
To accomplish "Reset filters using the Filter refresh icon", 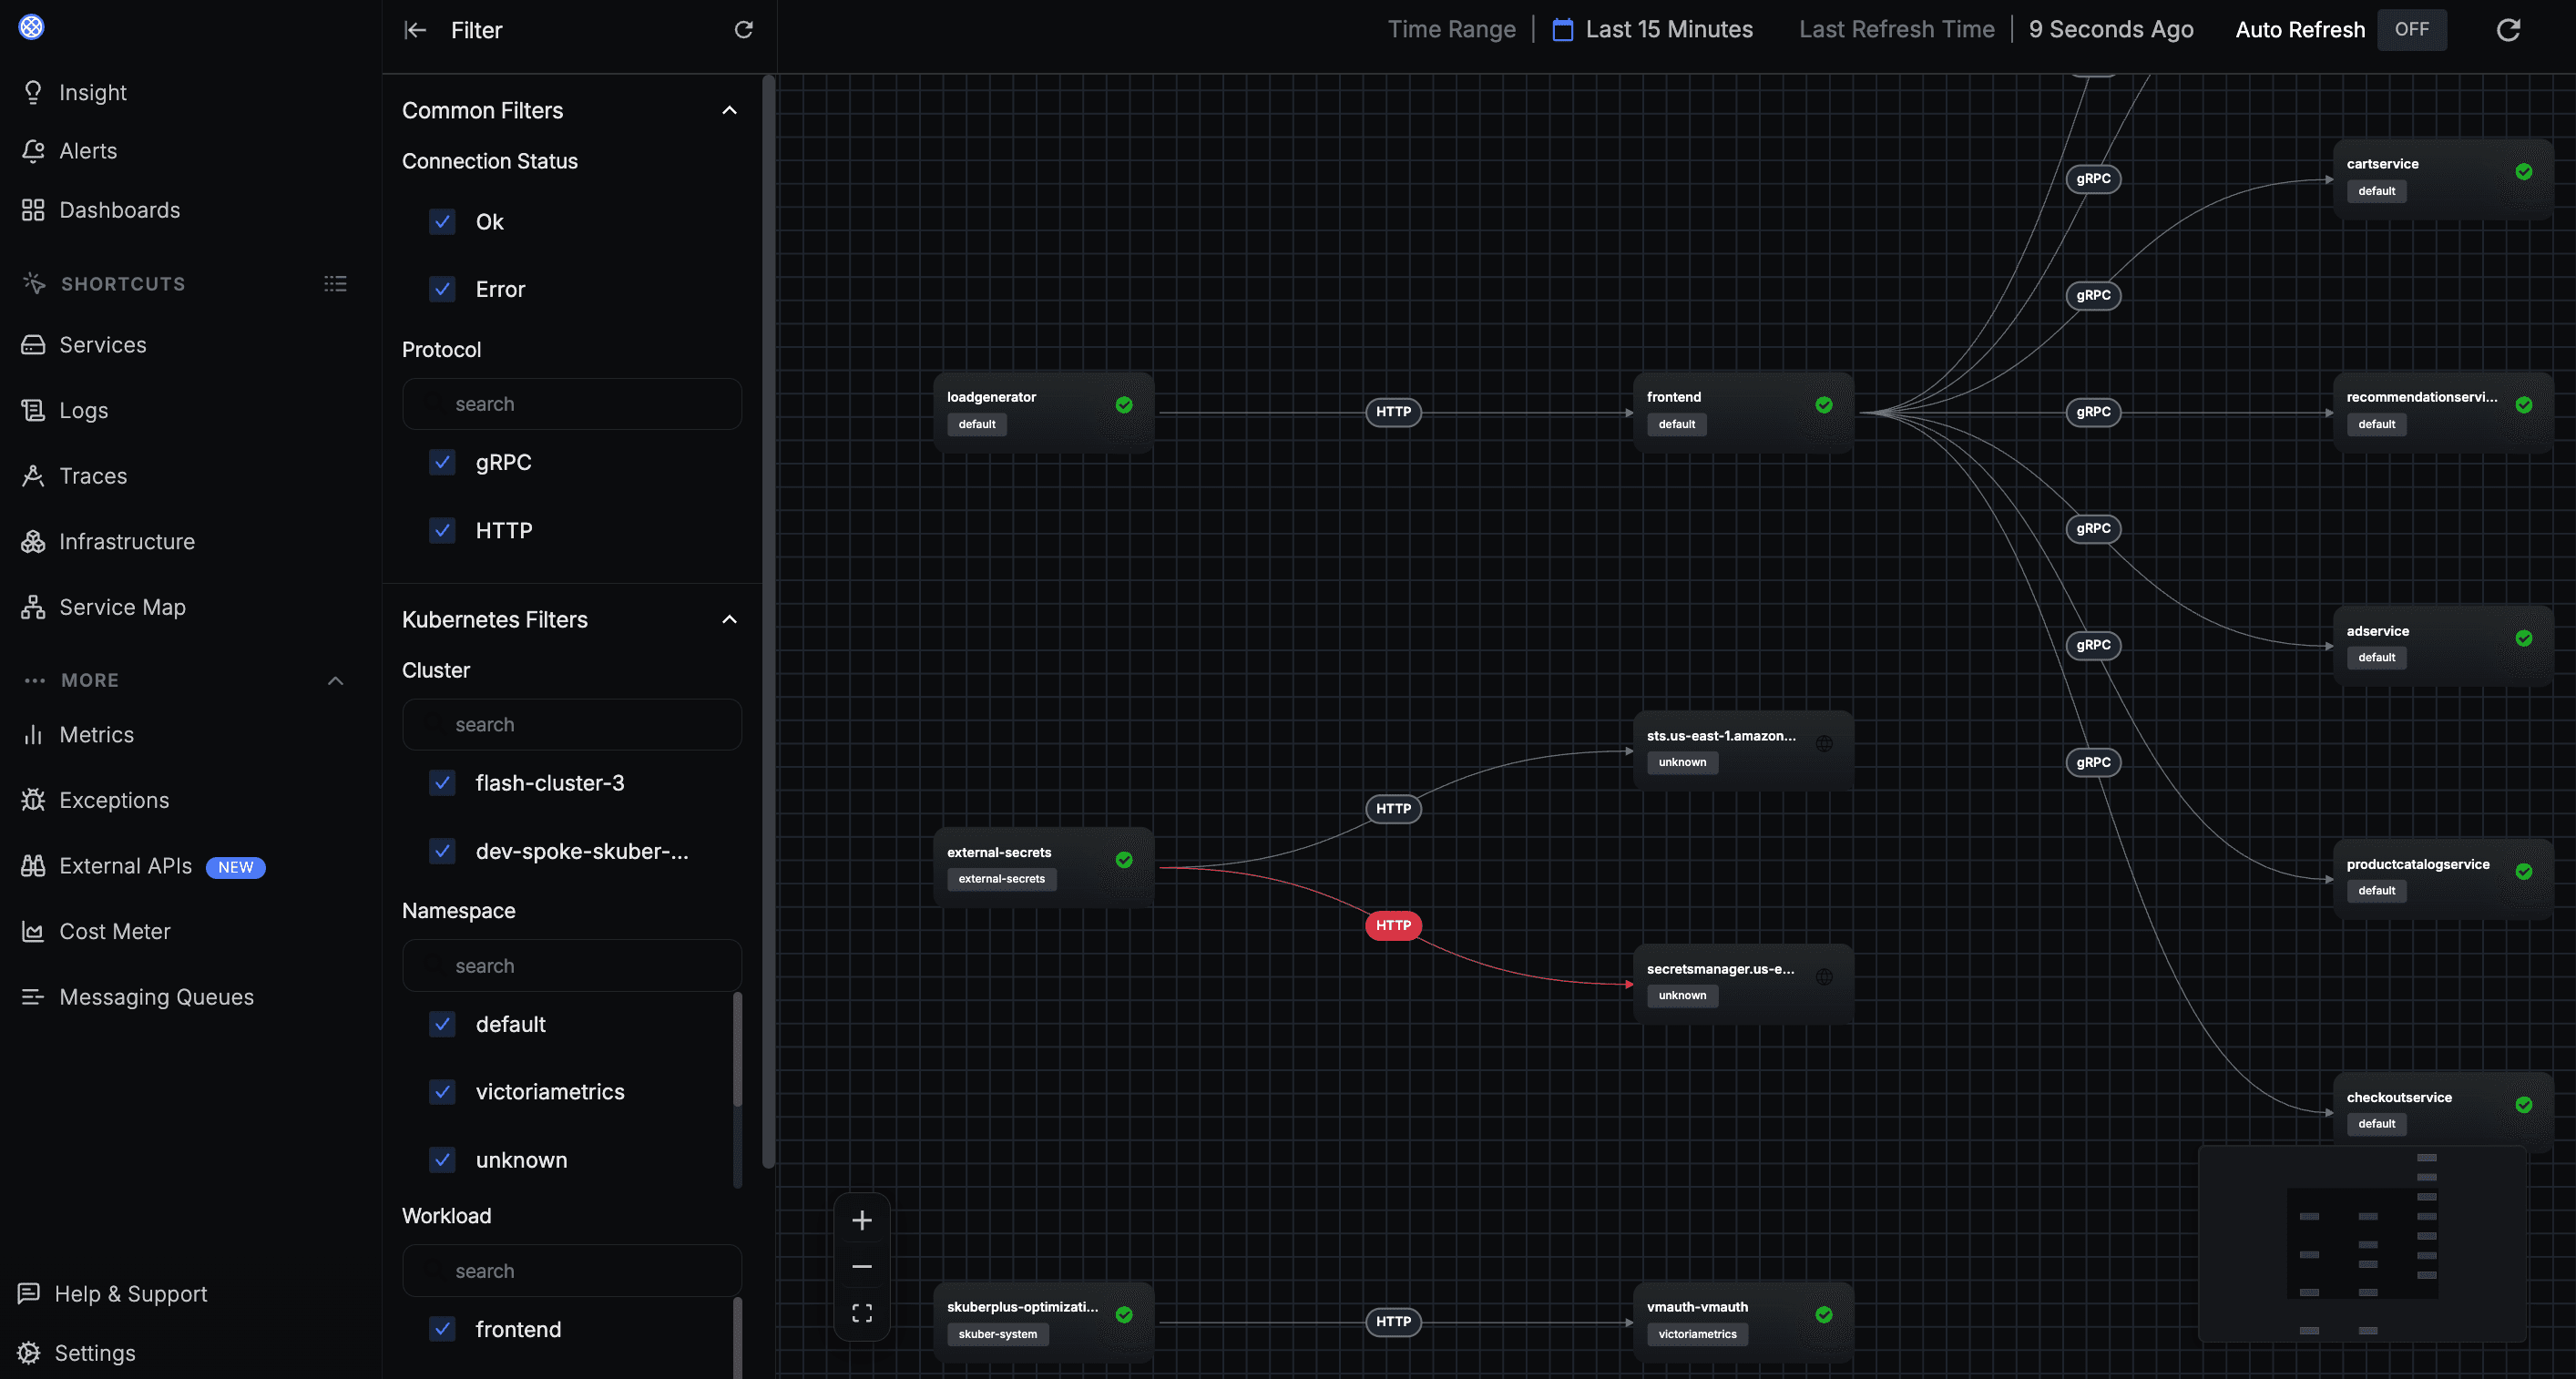I will pyautogui.click(x=743, y=30).
